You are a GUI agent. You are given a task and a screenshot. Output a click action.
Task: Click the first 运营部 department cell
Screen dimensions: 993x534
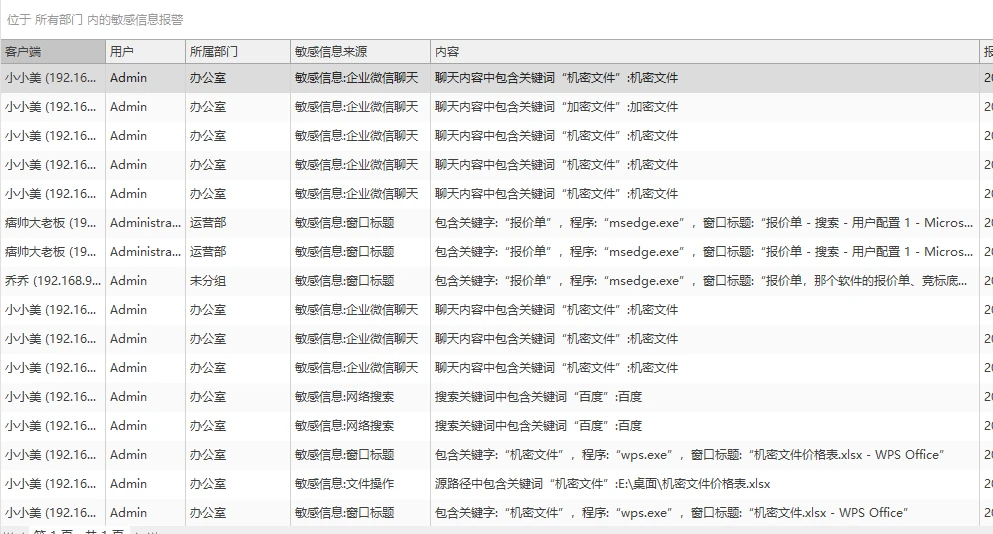(x=208, y=223)
